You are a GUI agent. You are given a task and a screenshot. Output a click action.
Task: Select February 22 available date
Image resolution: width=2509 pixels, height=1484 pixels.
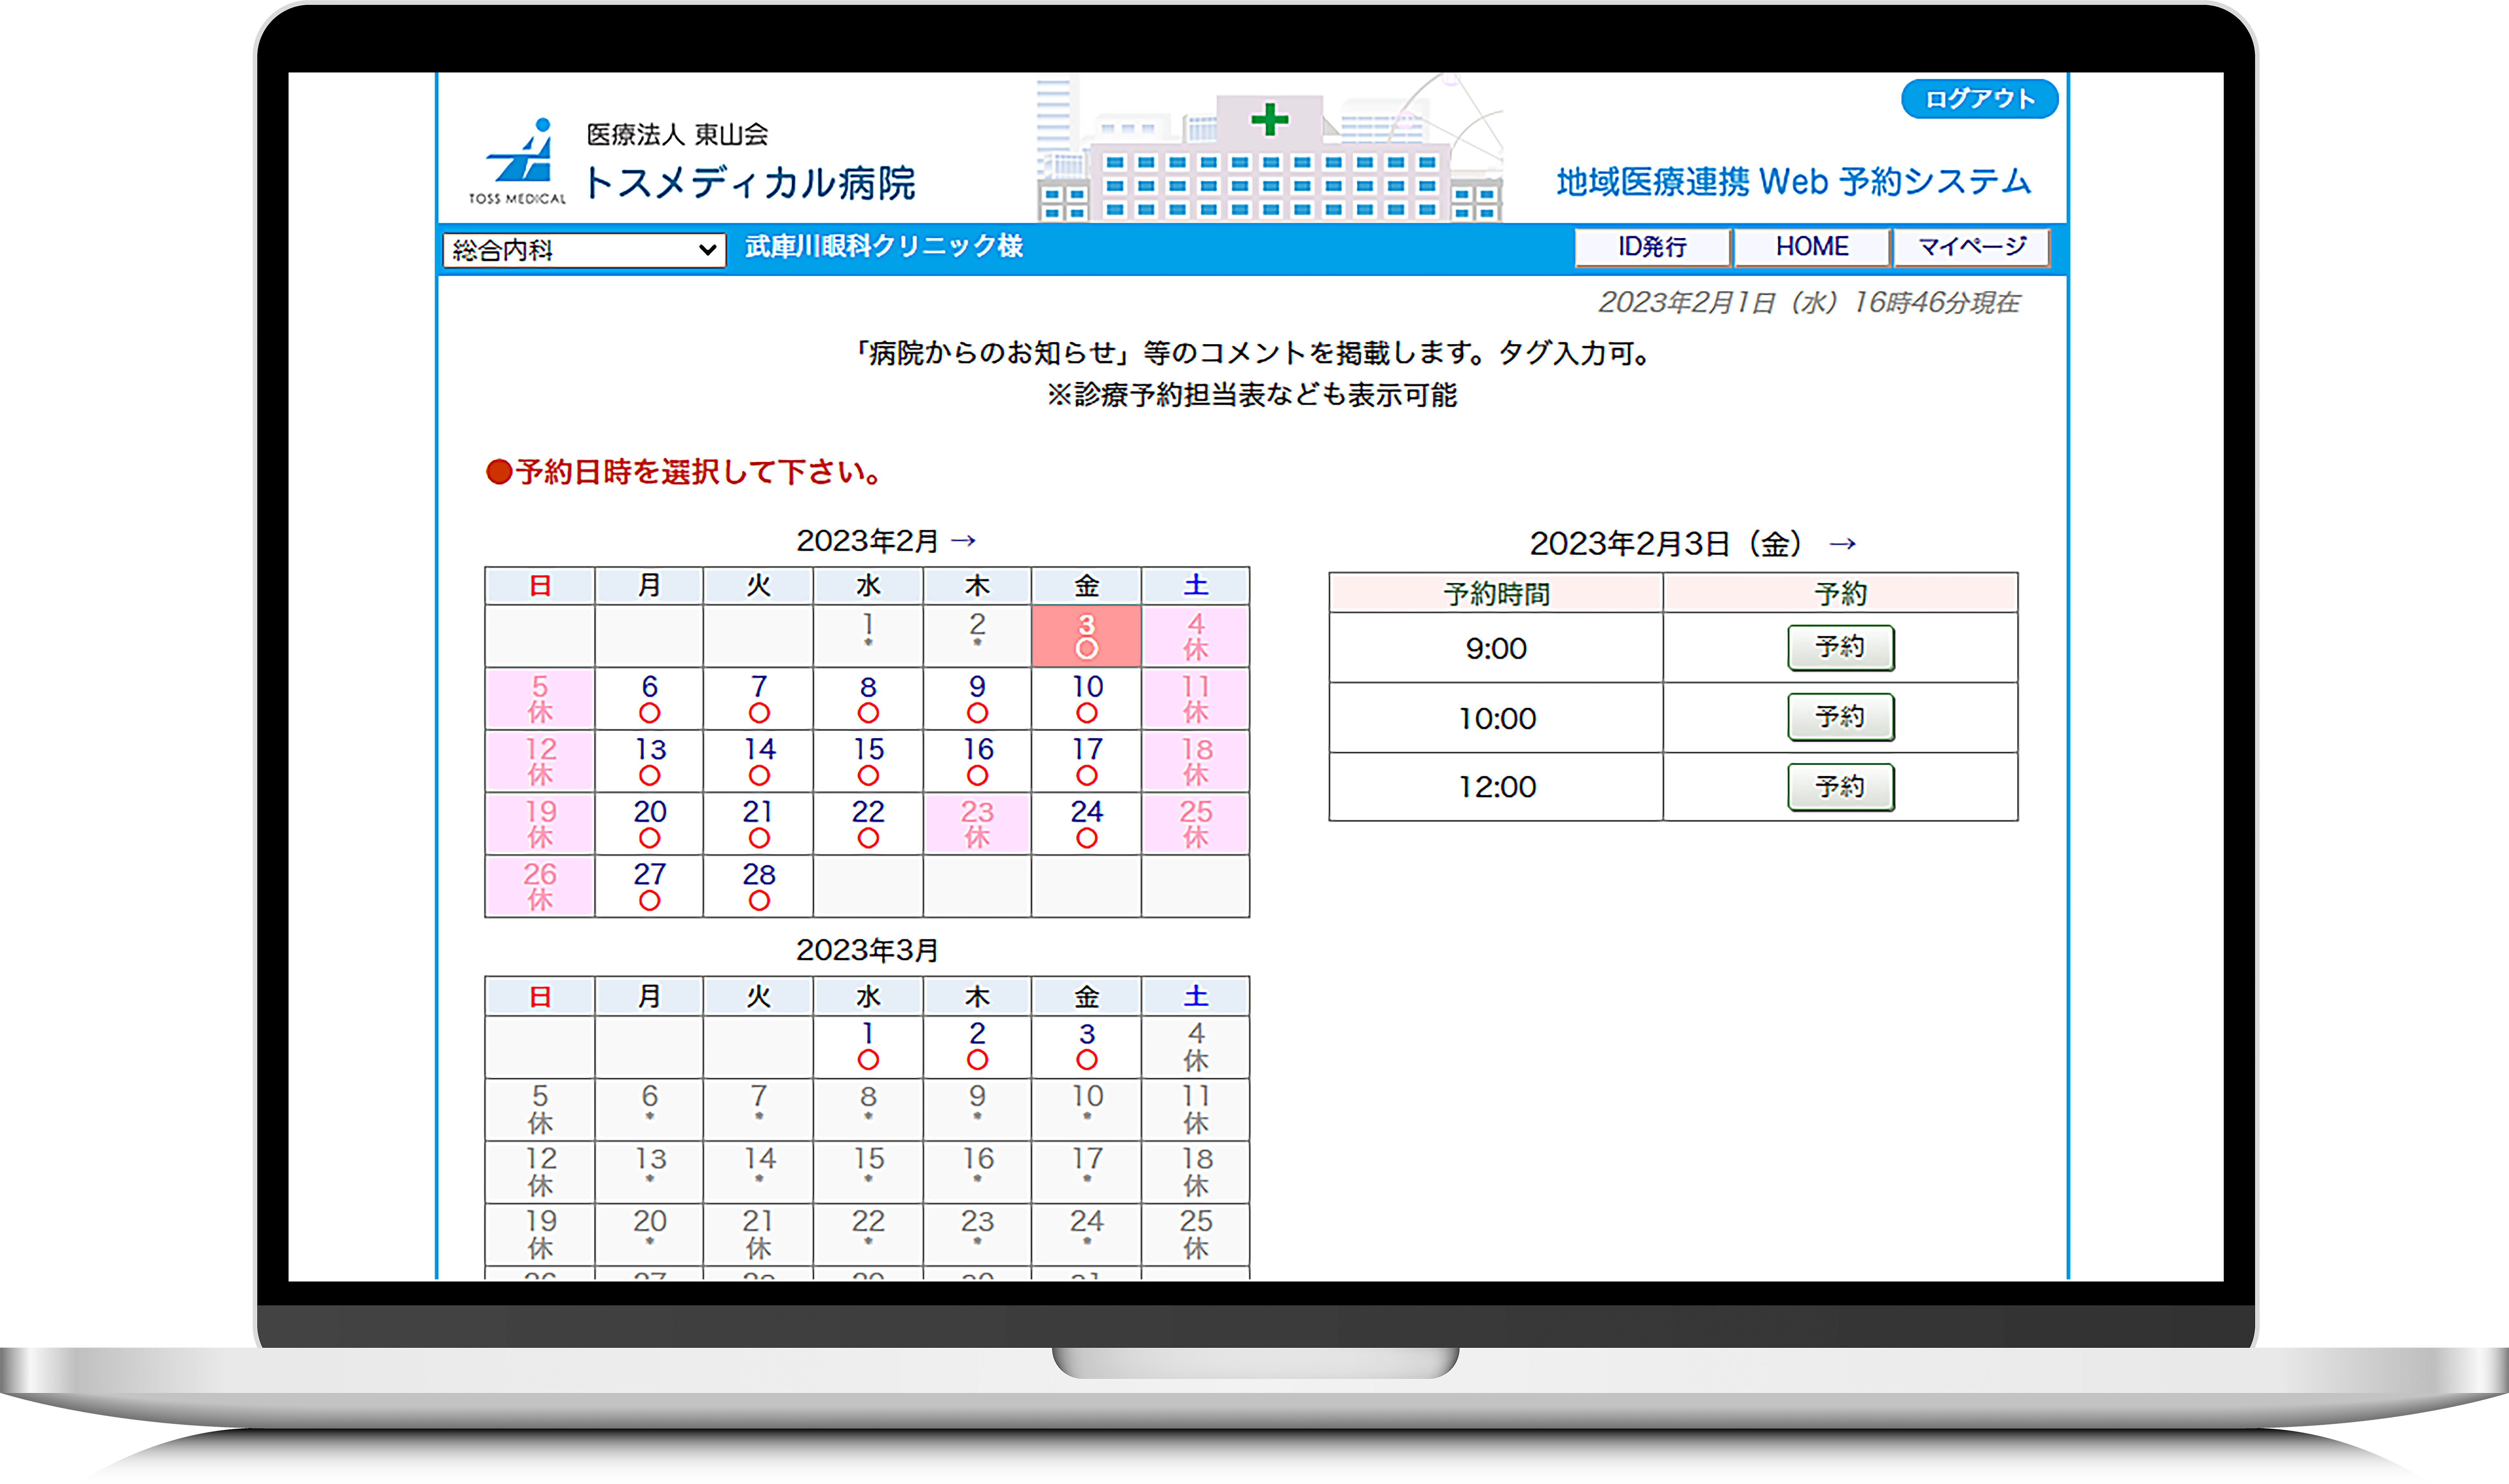(x=868, y=823)
